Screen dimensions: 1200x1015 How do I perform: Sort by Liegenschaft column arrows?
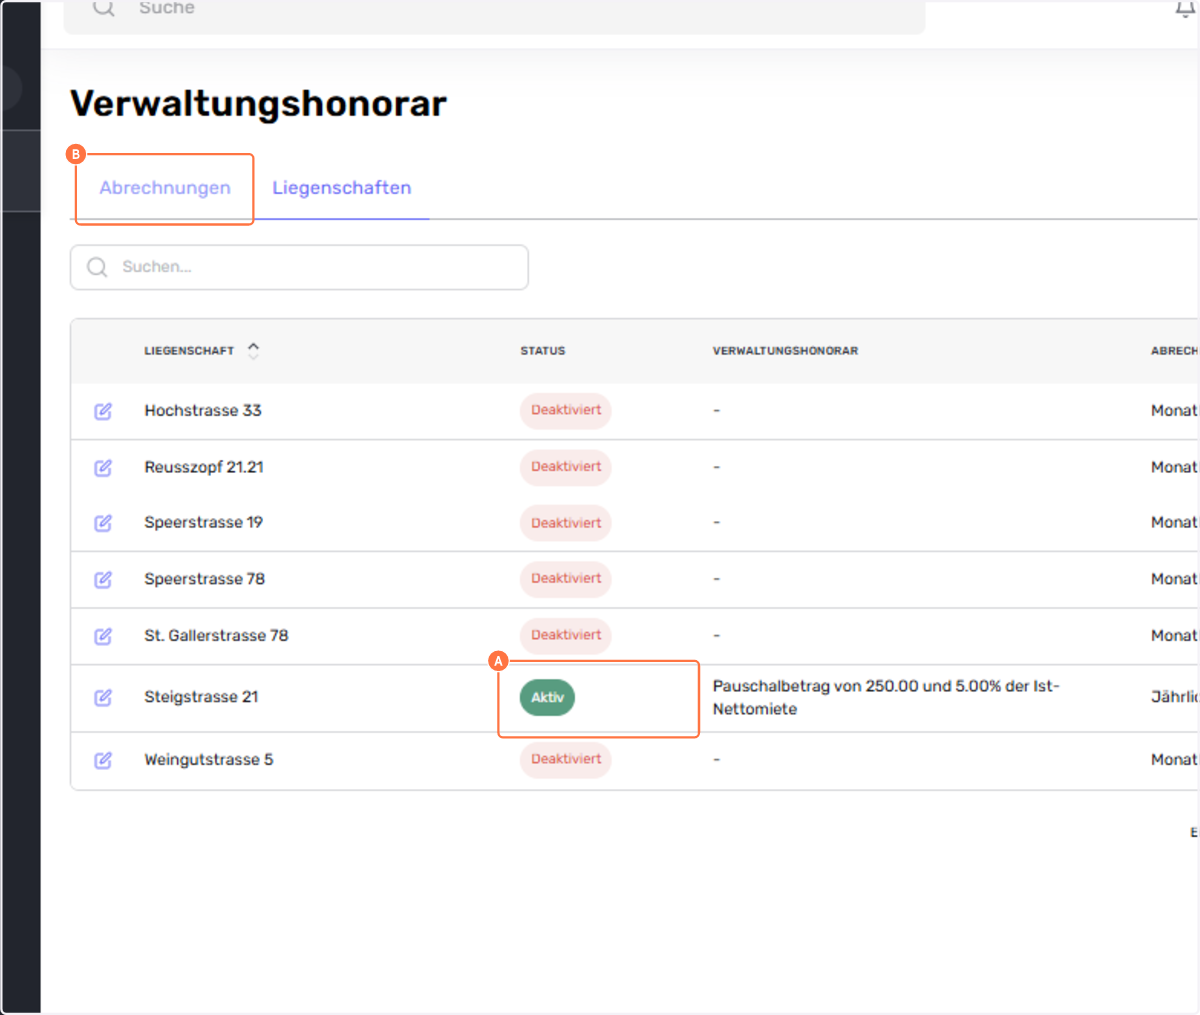(253, 351)
